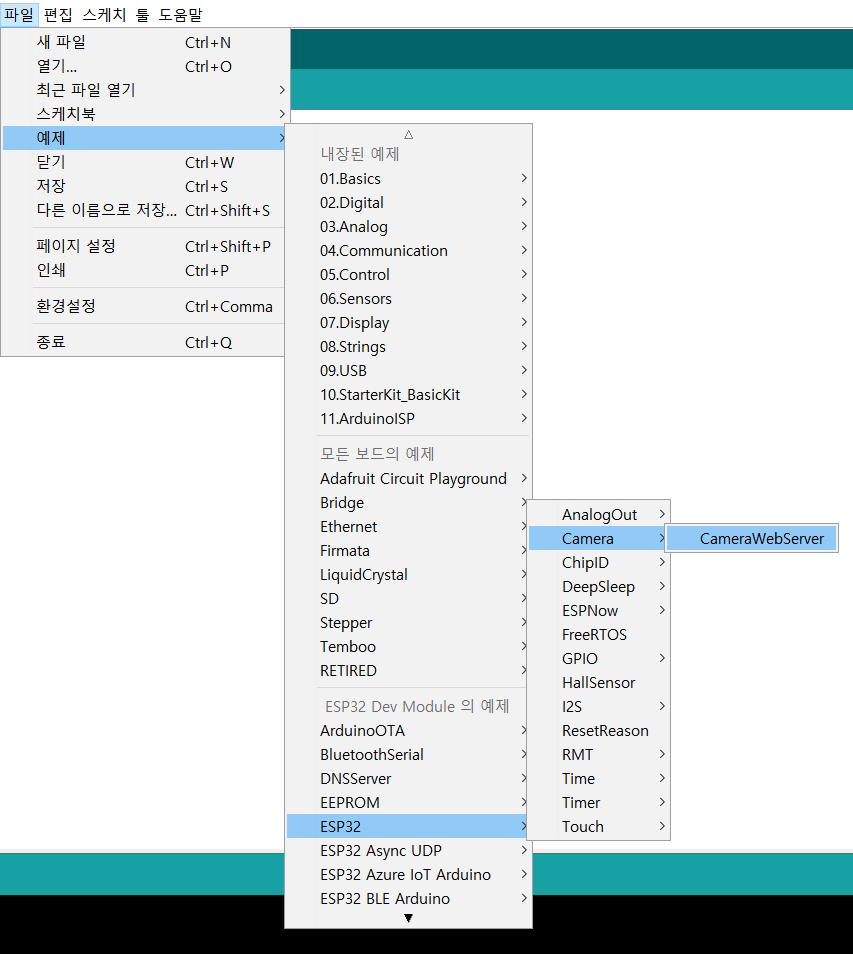
Task: Expand 04.Communication examples
Action: pos(408,250)
